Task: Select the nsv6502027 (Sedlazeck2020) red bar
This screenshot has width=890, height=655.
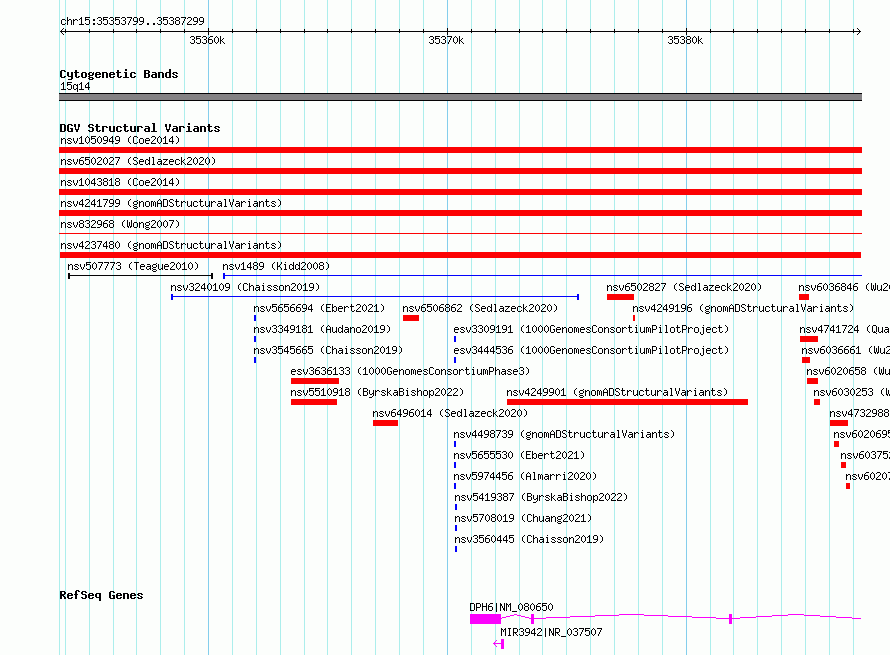Action: [460, 171]
